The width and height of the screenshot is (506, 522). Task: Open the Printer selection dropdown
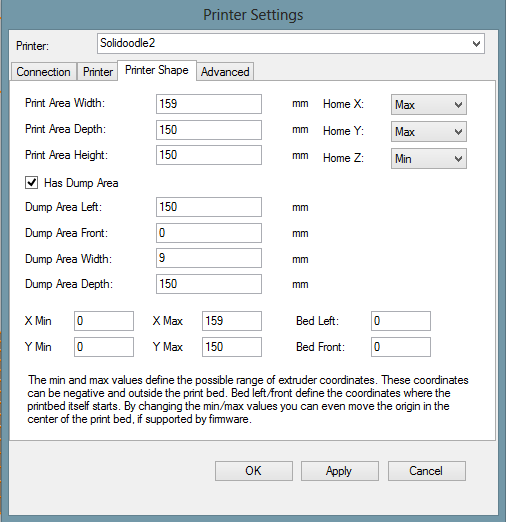point(291,43)
